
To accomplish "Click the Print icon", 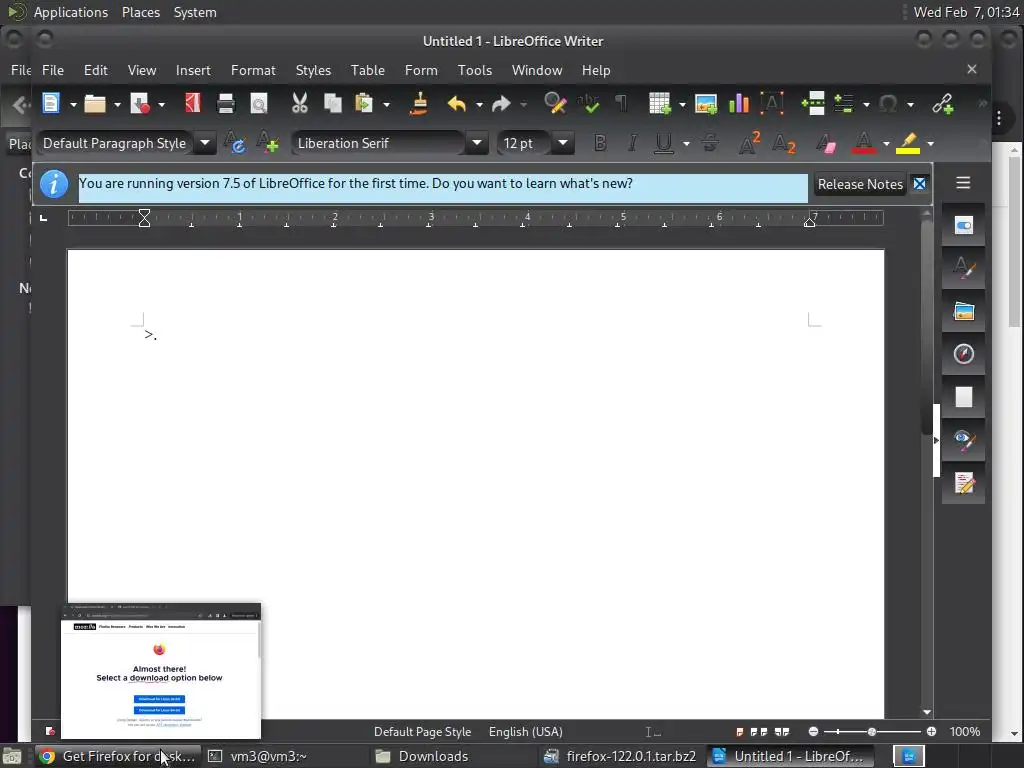I will pos(226,103).
